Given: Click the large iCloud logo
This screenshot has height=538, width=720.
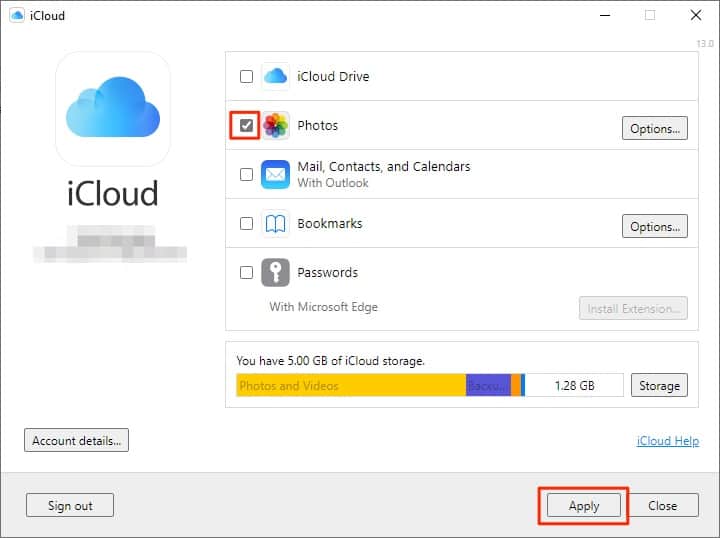Looking at the screenshot, I should tap(113, 109).
